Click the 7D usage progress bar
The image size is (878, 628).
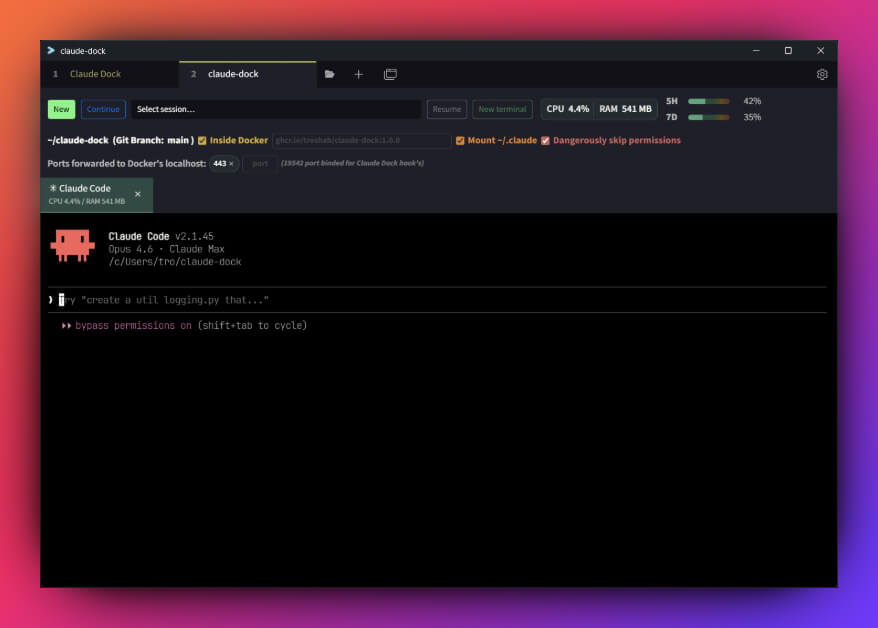[x=708, y=118]
